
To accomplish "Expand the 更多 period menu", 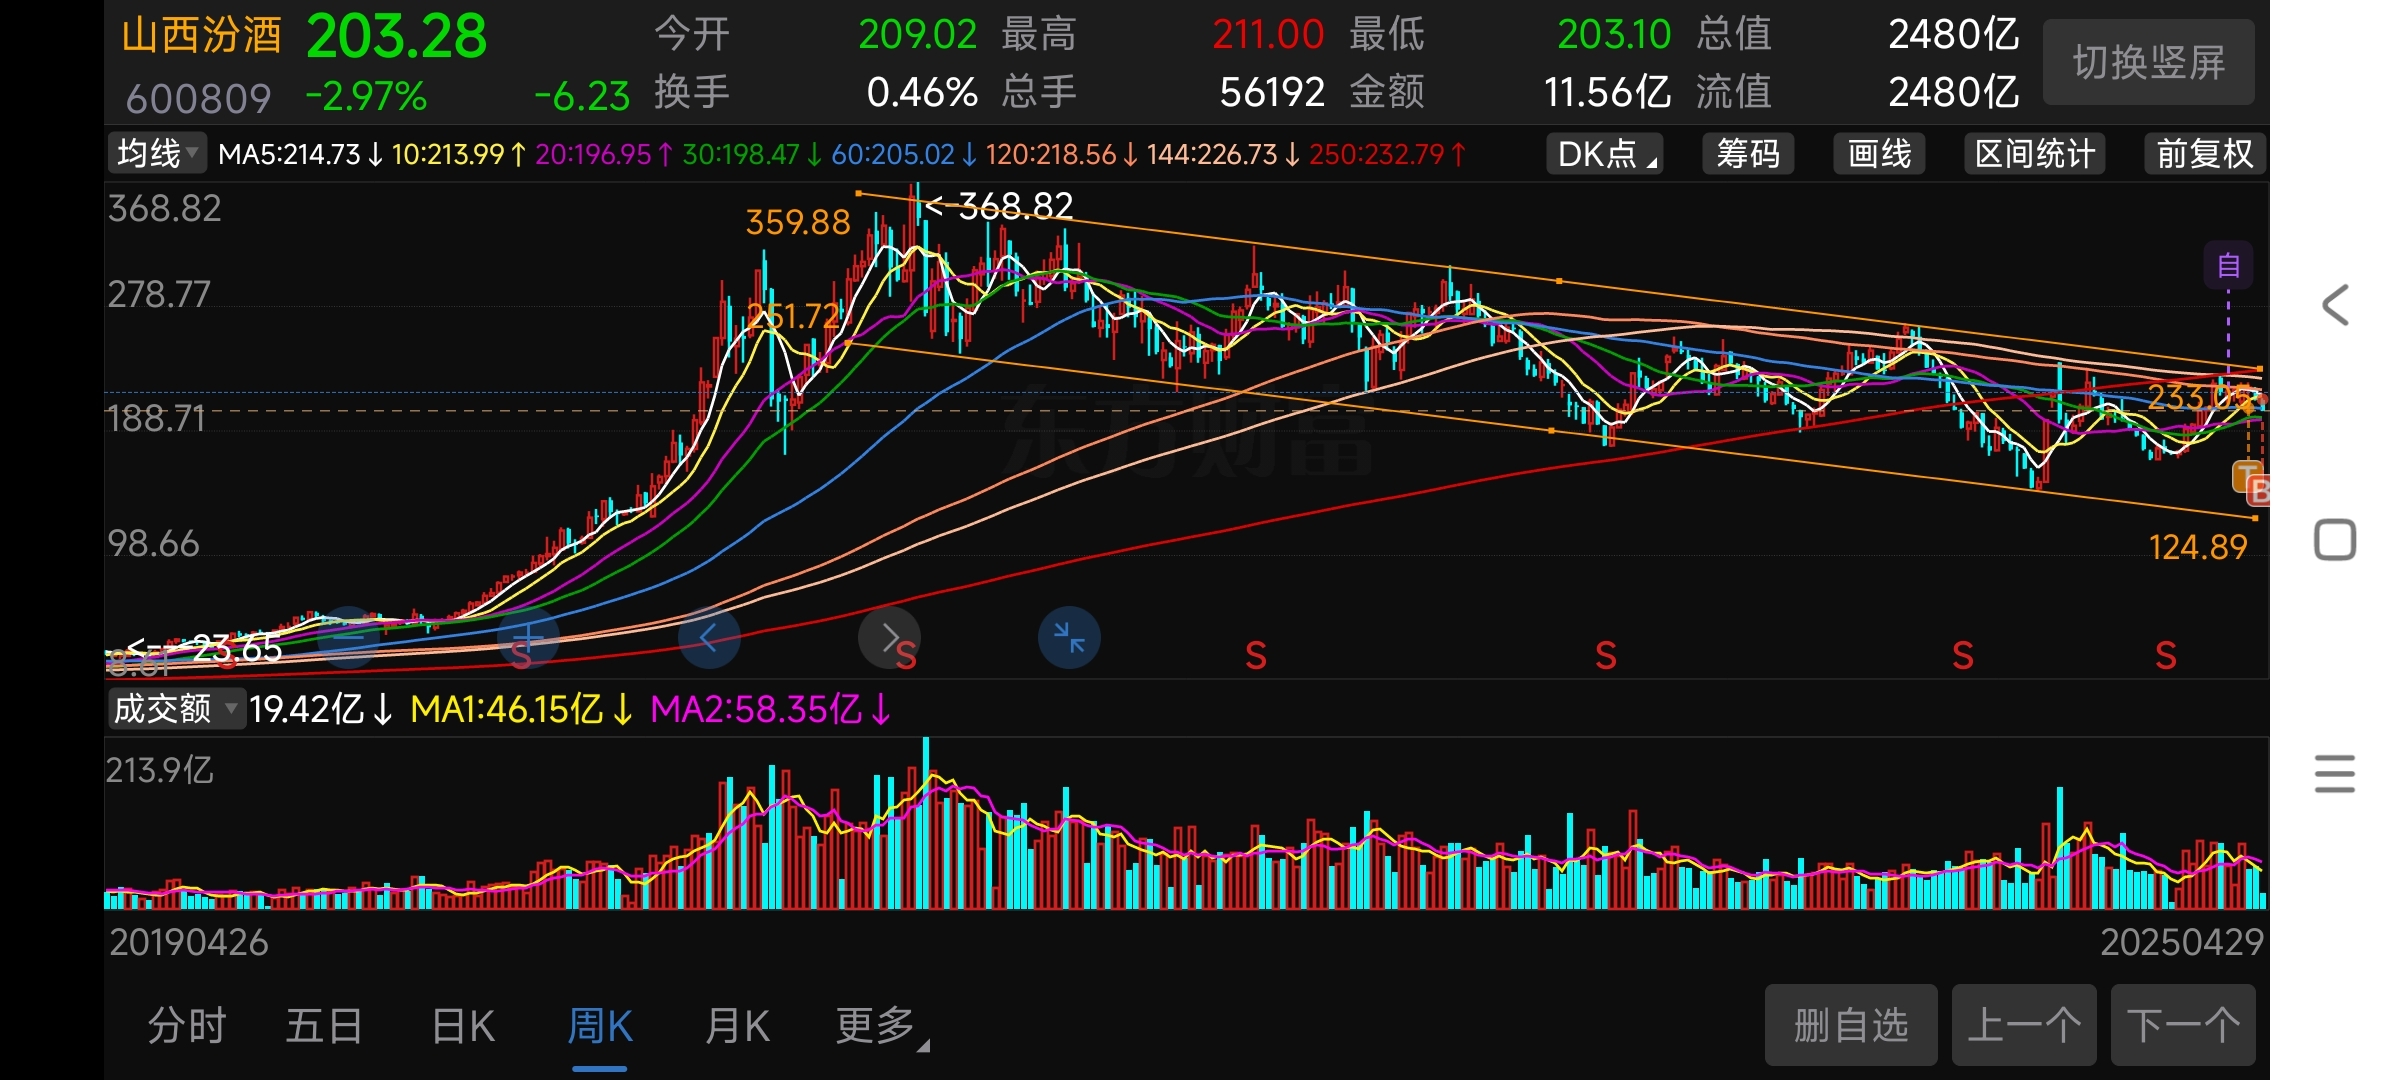I will [882, 1026].
